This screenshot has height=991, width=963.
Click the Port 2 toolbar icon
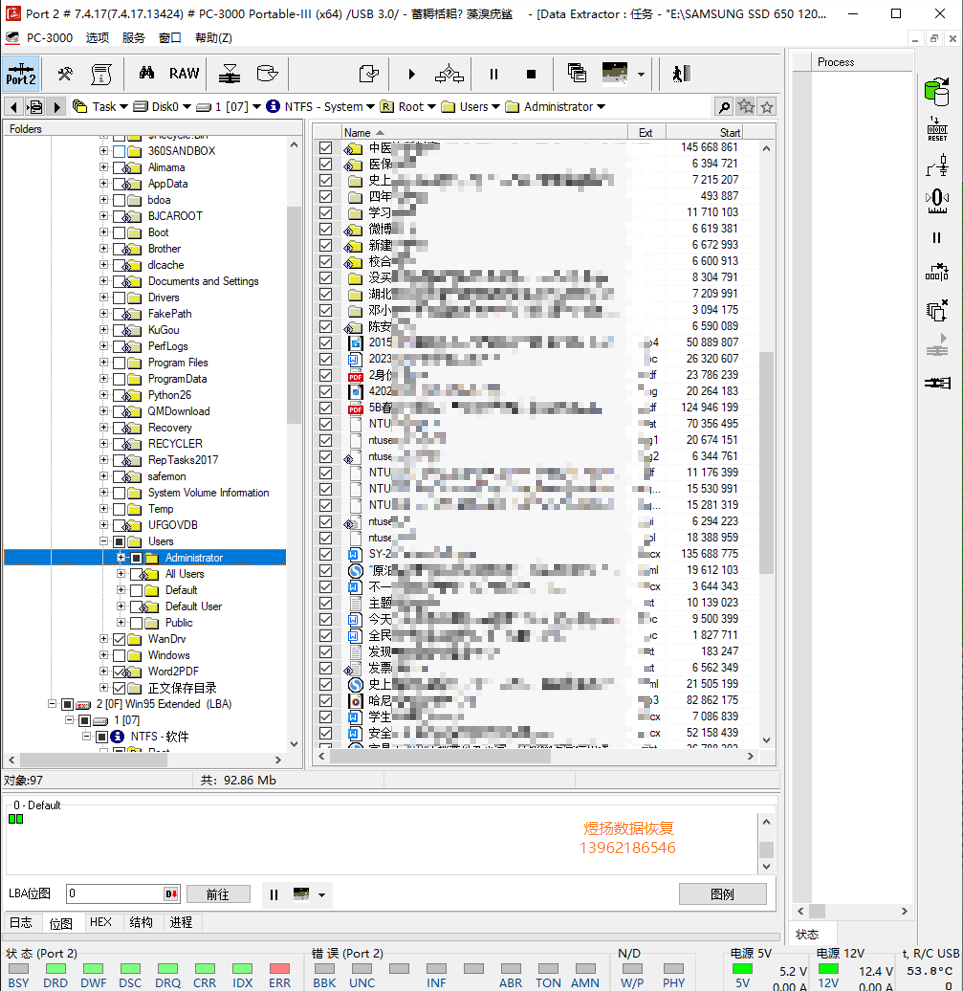(21, 74)
